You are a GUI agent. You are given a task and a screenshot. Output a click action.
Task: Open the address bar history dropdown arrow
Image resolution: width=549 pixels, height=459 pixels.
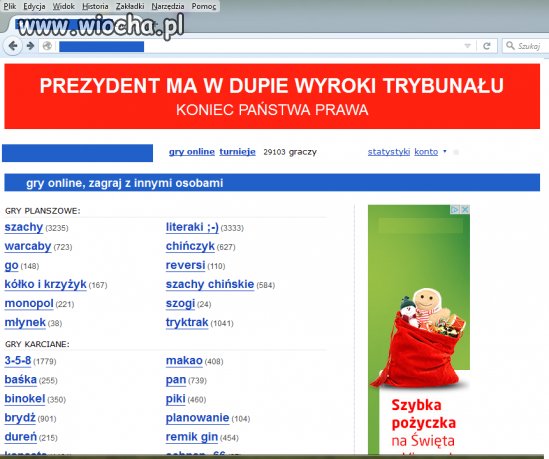tap(467, 46)
